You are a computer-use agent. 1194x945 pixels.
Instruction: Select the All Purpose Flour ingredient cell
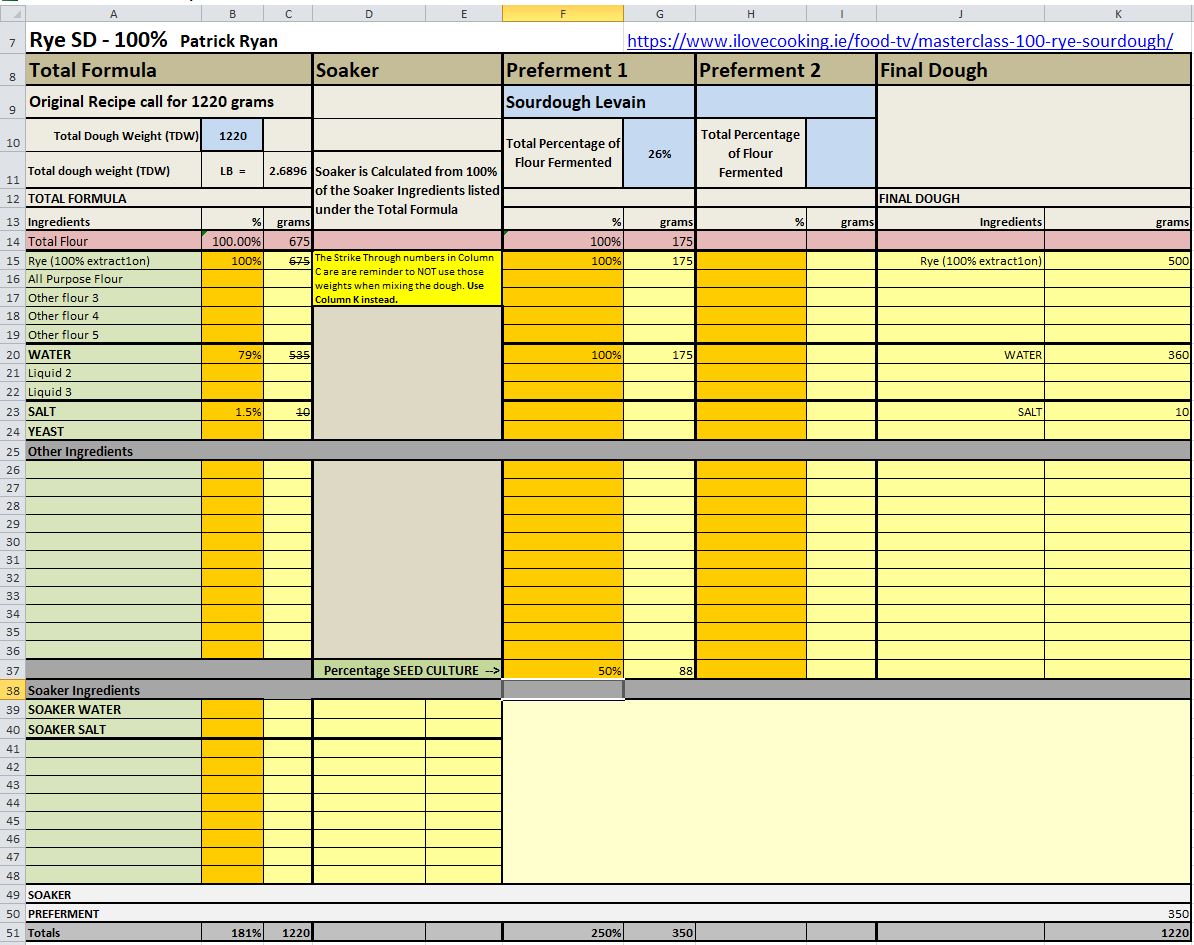[x=113, y=279]
